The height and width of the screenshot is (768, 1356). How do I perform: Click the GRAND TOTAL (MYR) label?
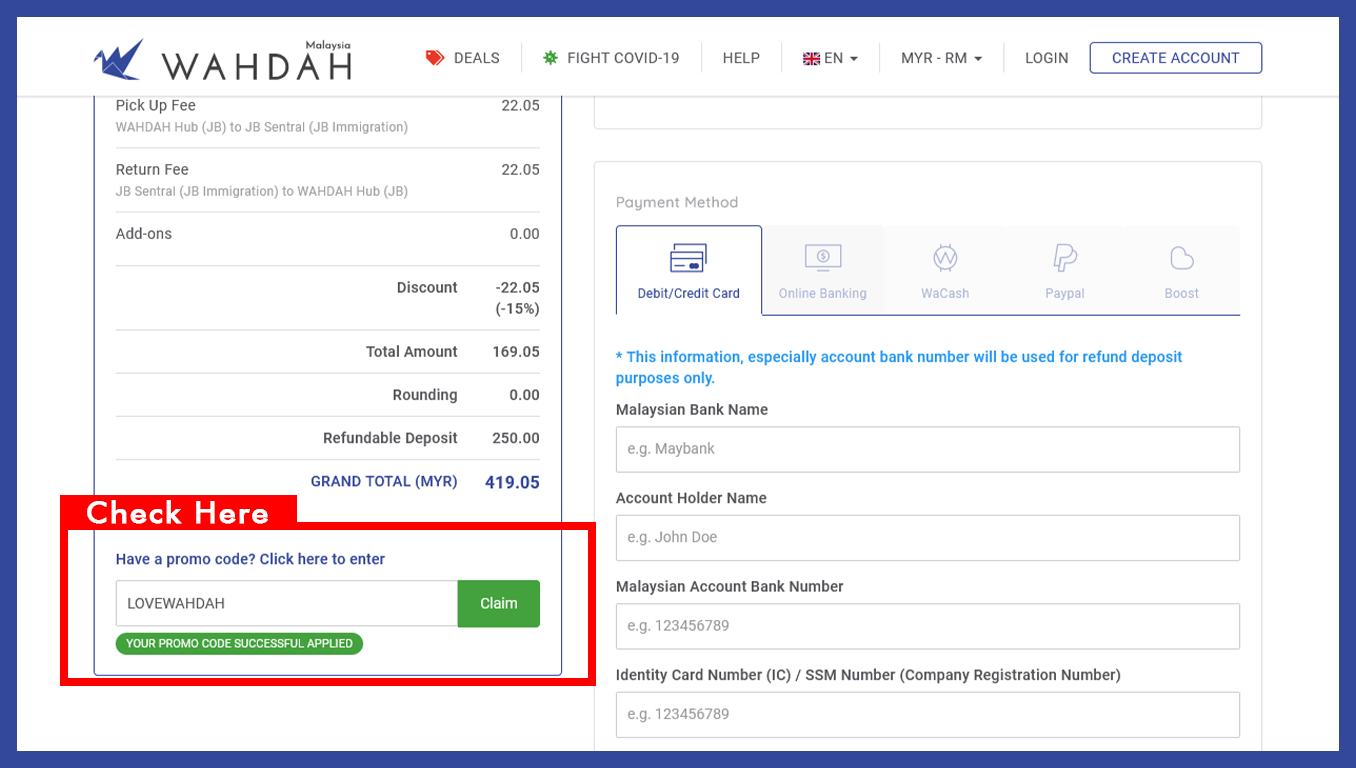pos(384,481)
